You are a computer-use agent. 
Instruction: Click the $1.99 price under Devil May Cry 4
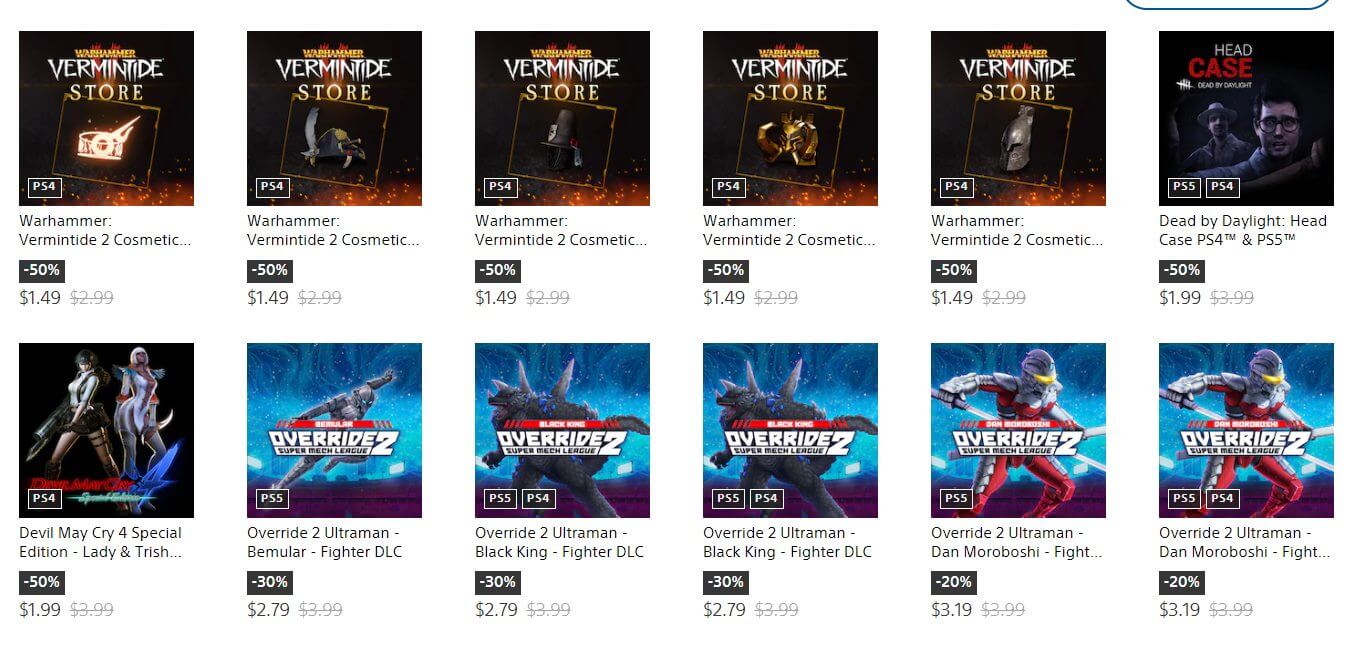(40, 609)
